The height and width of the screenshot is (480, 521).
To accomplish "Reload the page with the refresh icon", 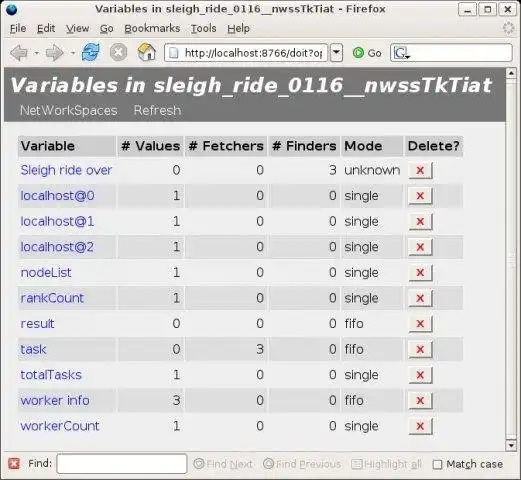I will 91,52.
